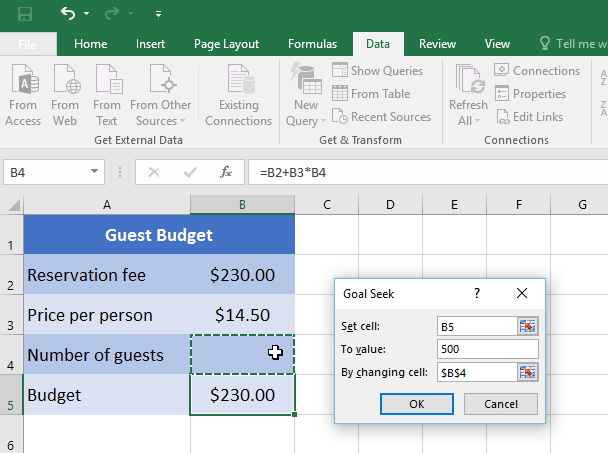Click the To value input field
608x453 pixels.
[x=488, y=349]
